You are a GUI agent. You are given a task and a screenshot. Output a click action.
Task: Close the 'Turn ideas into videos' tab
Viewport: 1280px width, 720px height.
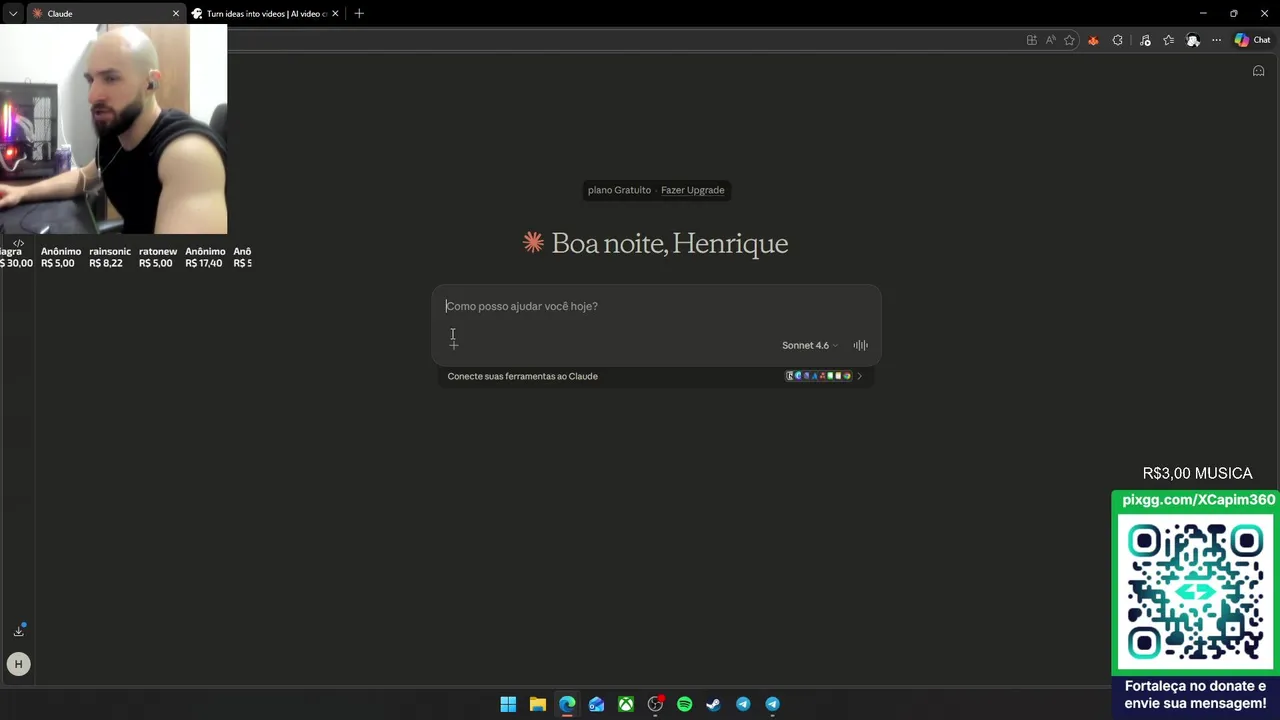point(335,14)
